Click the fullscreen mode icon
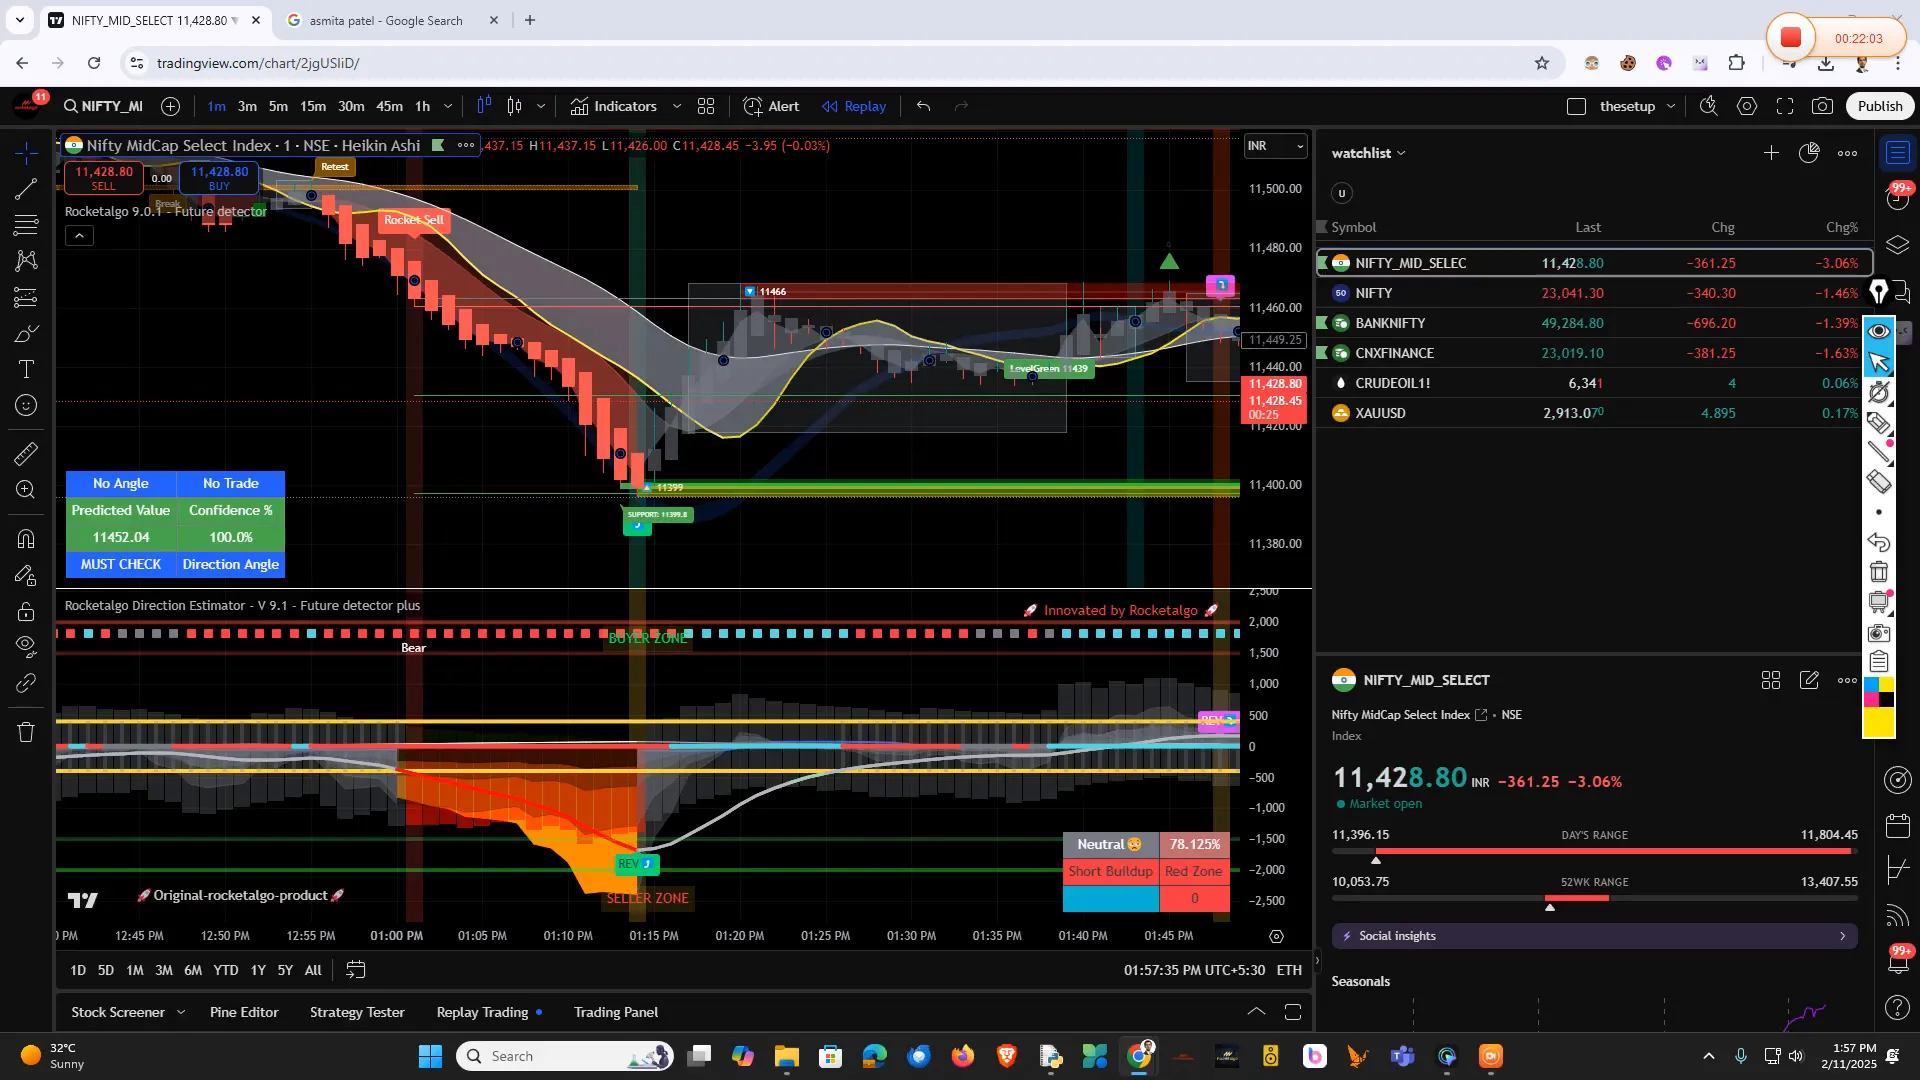 point(1785,106)
